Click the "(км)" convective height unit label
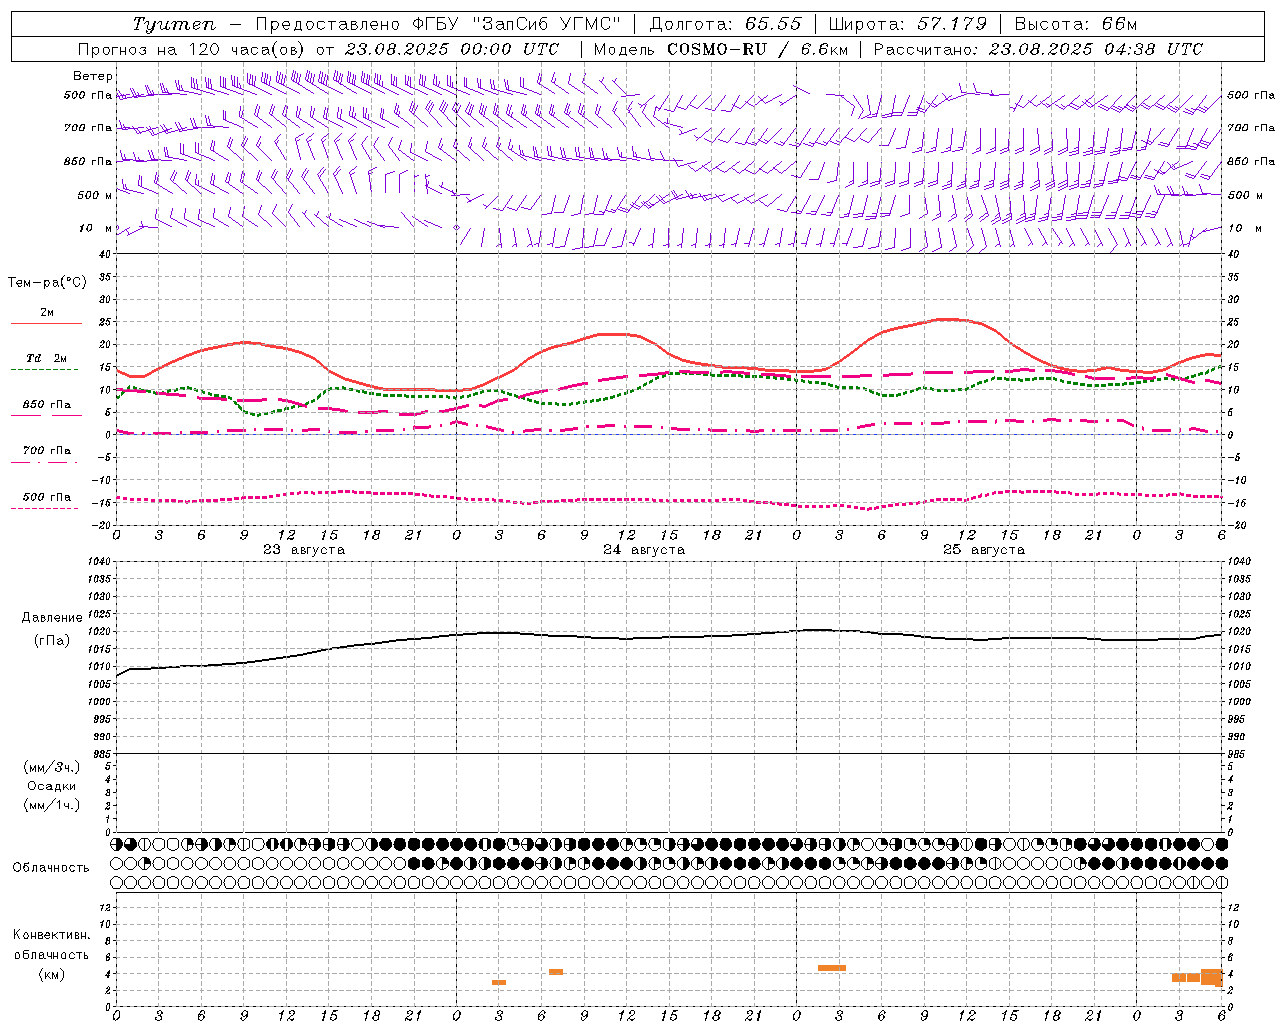 click(x=51, y=974)
